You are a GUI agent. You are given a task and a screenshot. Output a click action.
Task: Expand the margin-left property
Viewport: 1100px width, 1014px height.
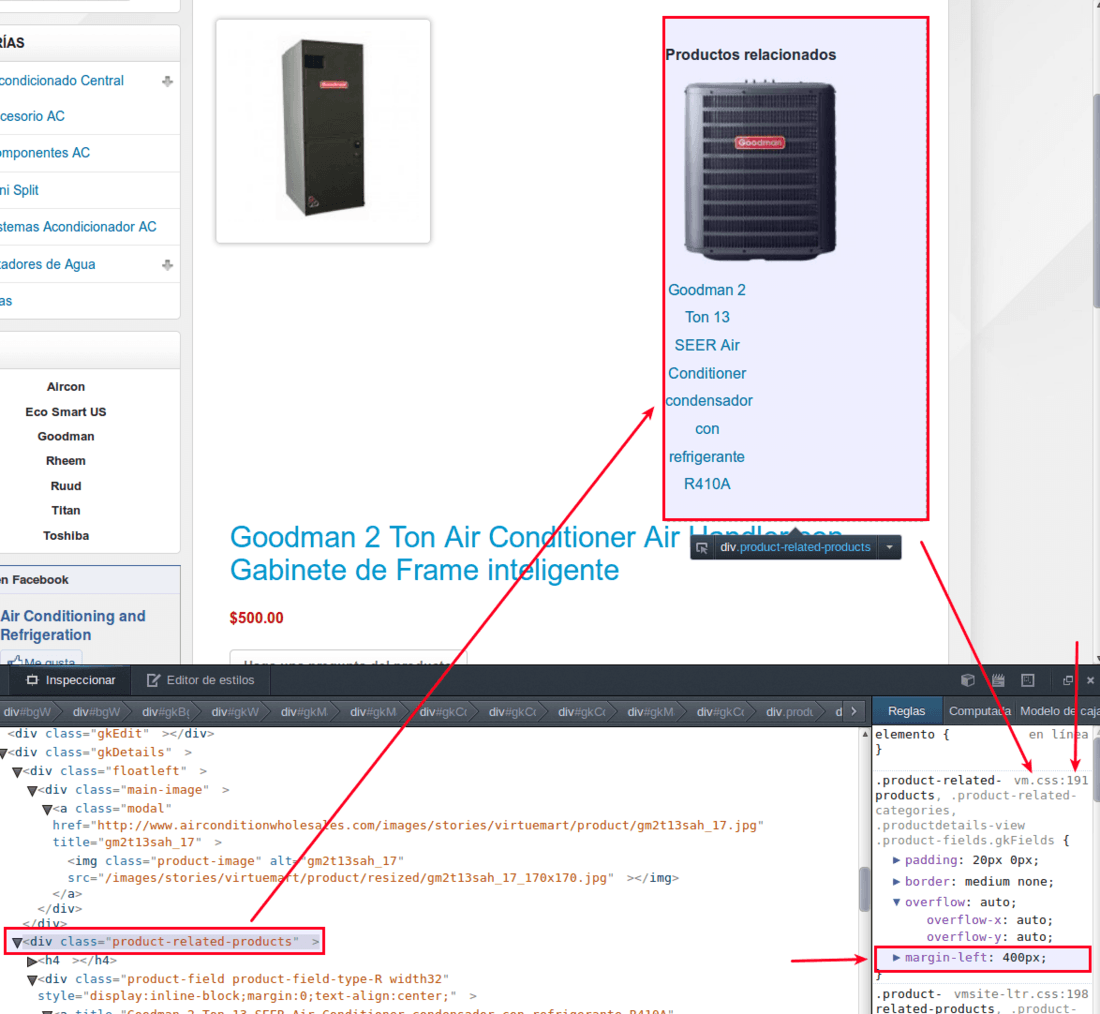(x=896, y=957)
